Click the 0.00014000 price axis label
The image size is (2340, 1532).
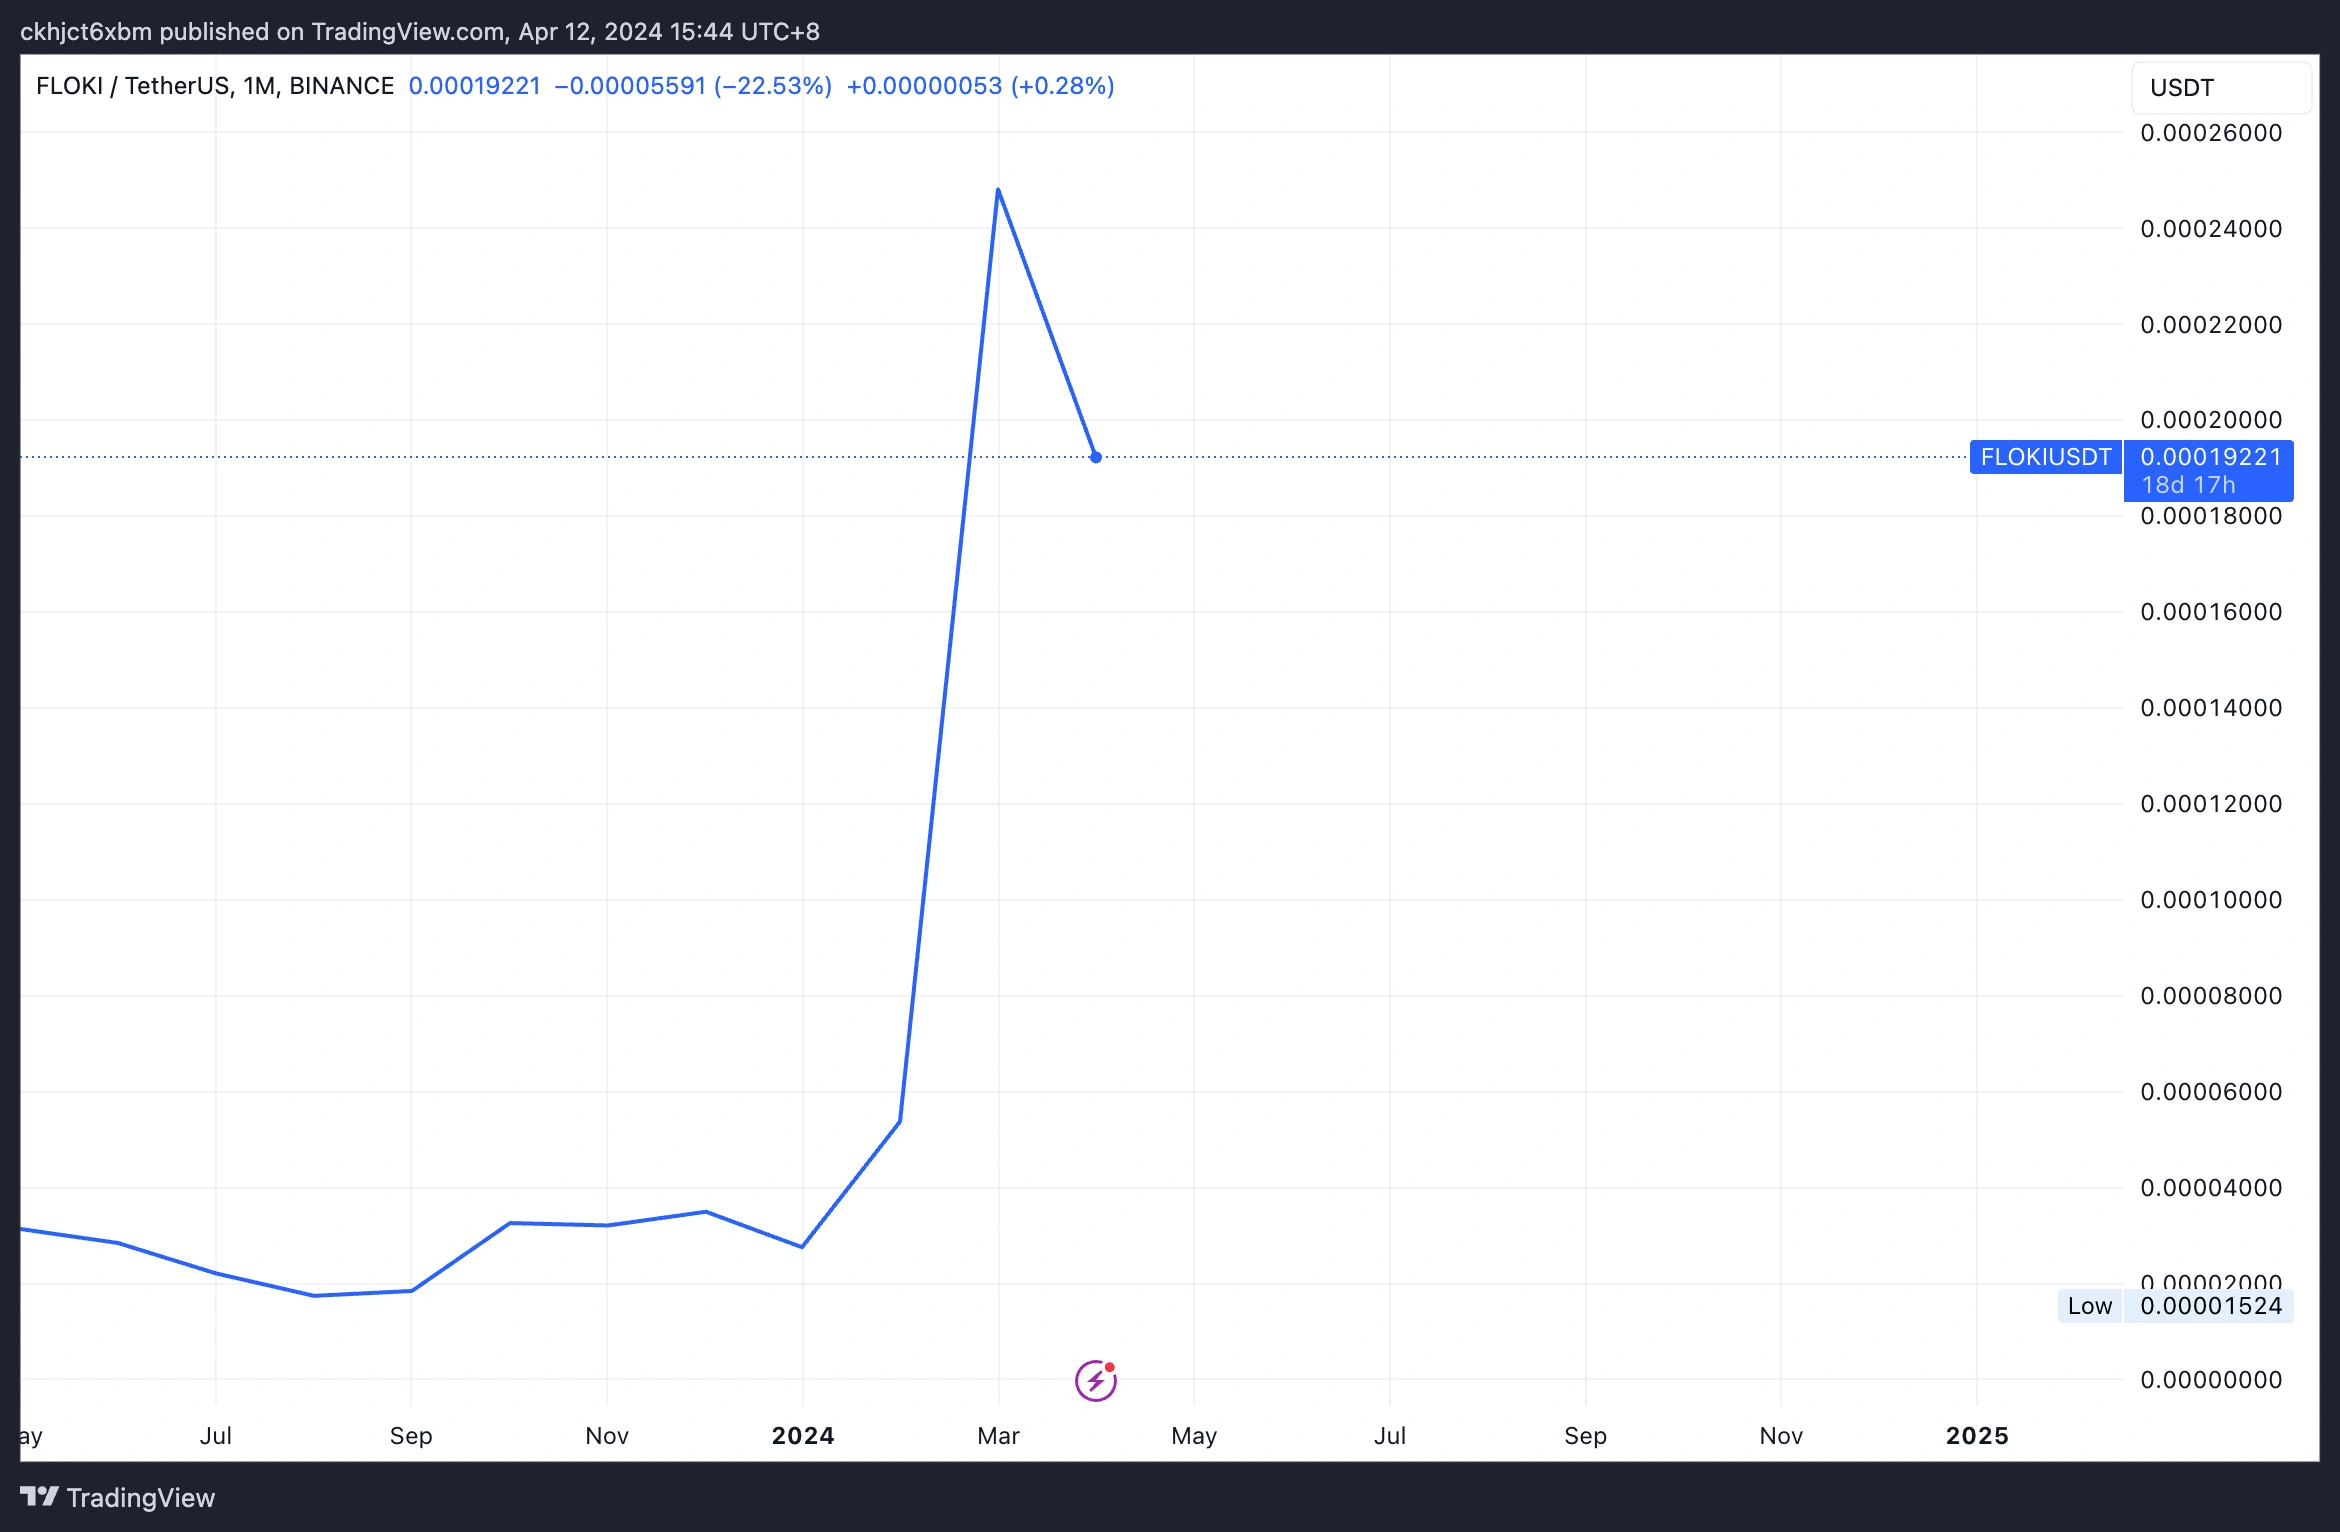coord(2211,708)
